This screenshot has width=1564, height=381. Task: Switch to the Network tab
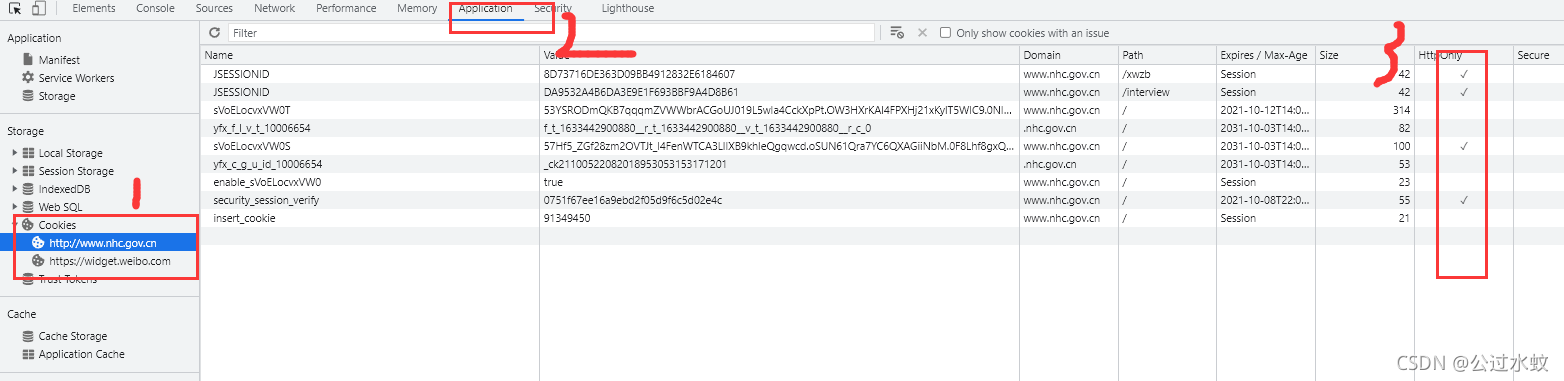coord(274,8)
